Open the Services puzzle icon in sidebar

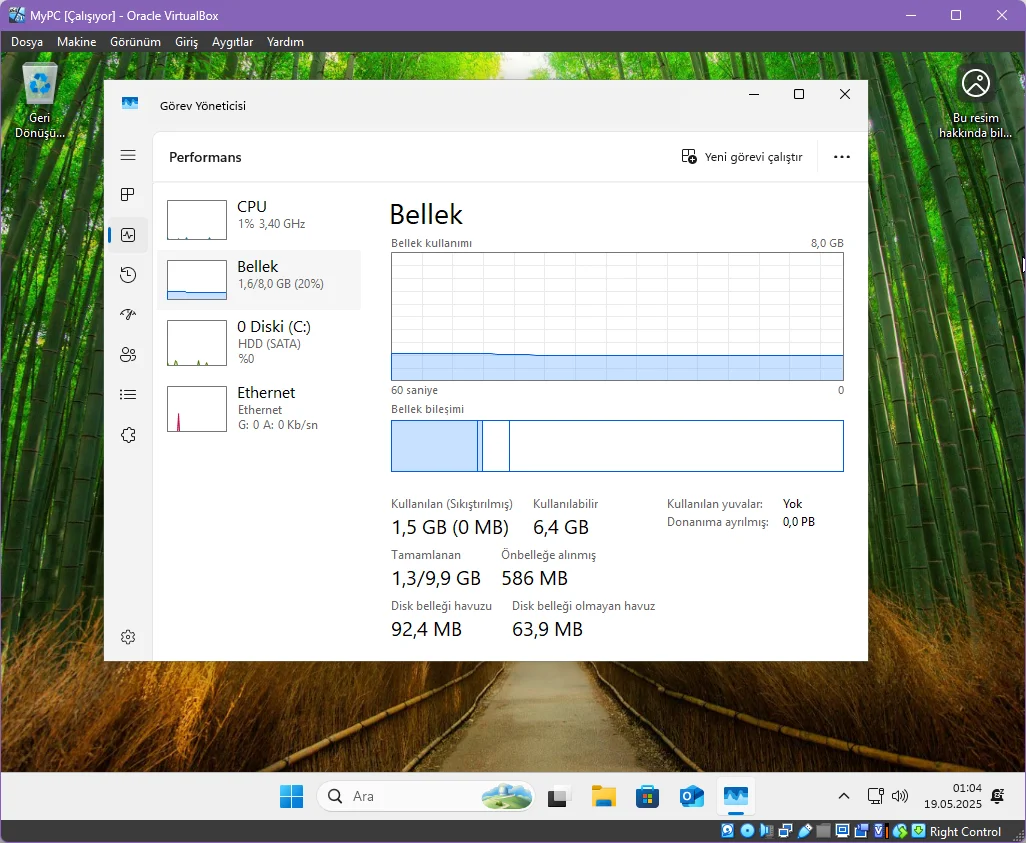(x=128, y=435)
